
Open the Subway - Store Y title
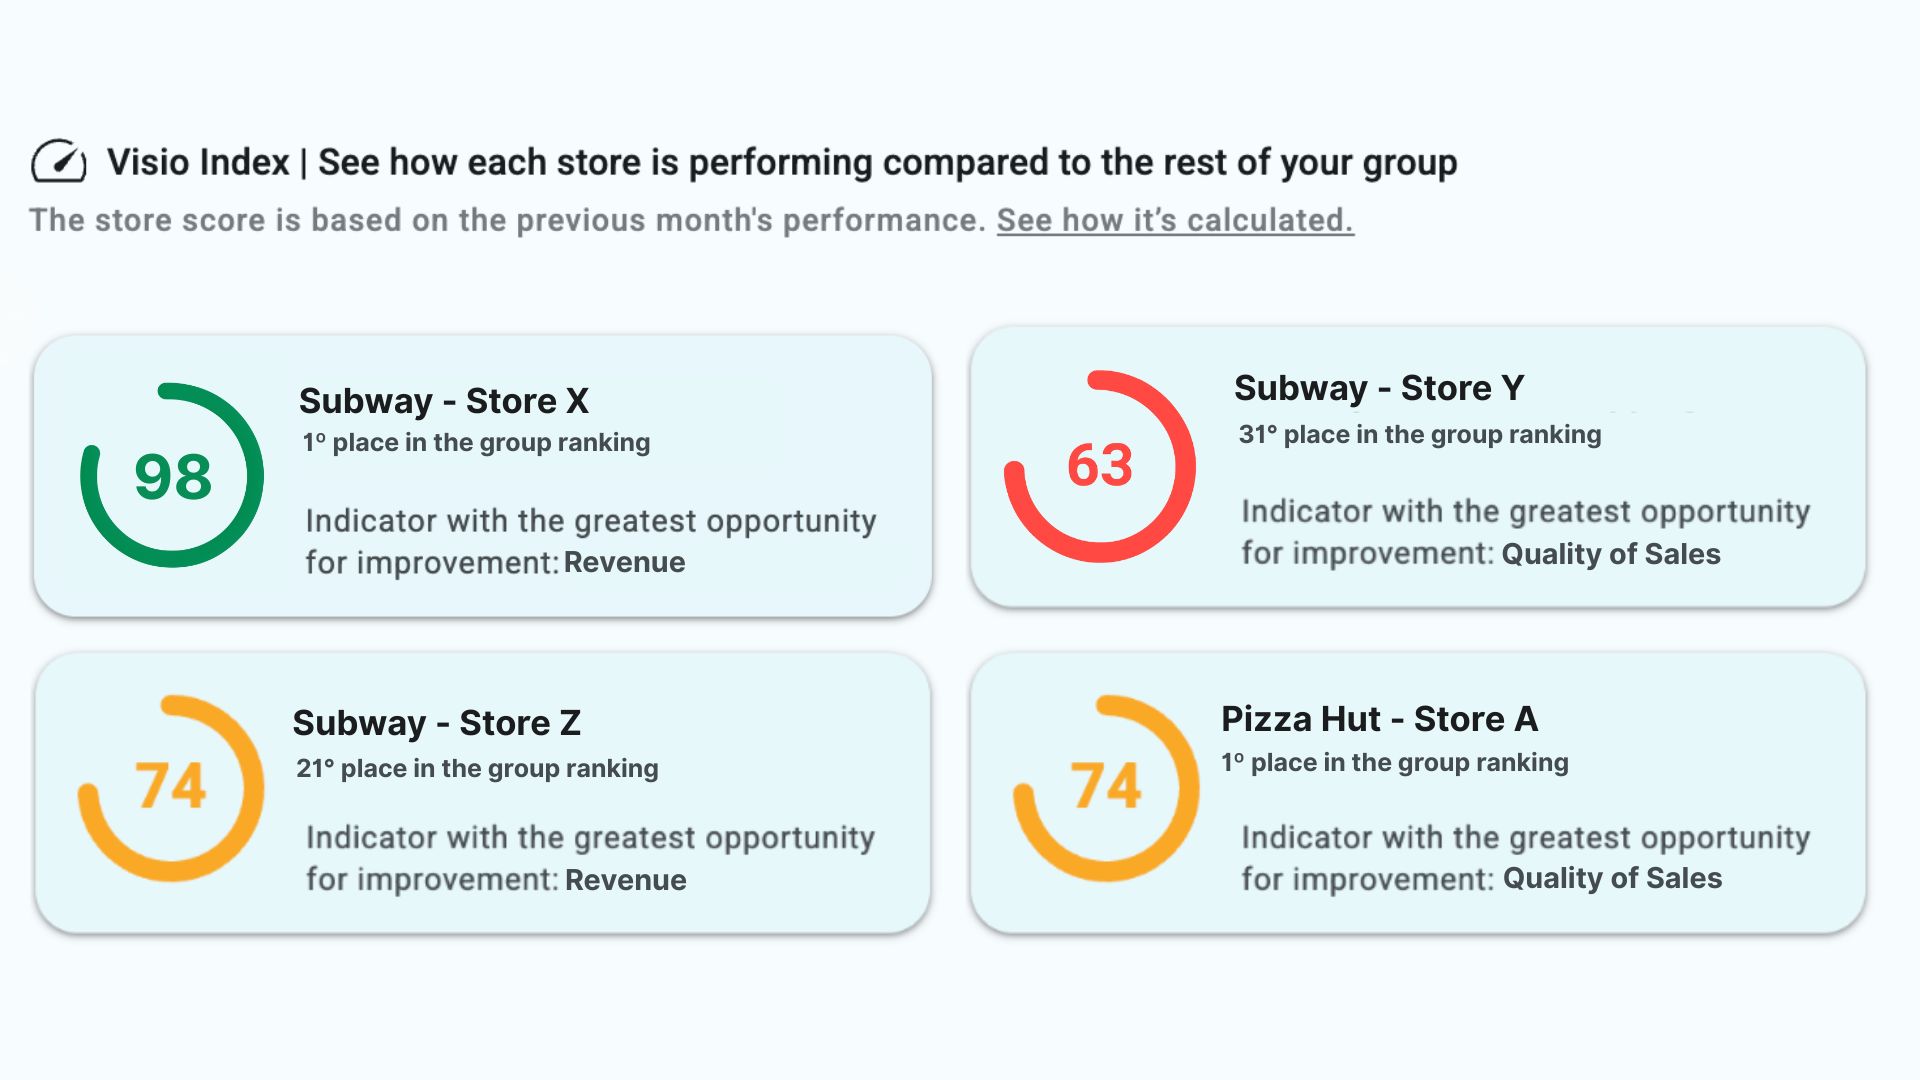click(1379, 388)
